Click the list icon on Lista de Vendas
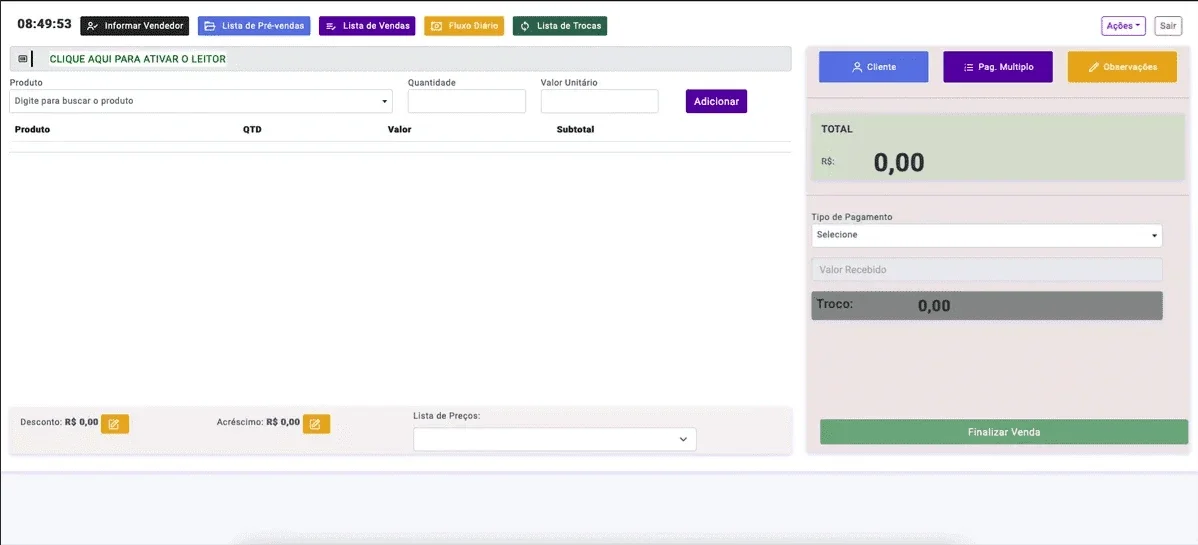 click(x=331, y=26)
